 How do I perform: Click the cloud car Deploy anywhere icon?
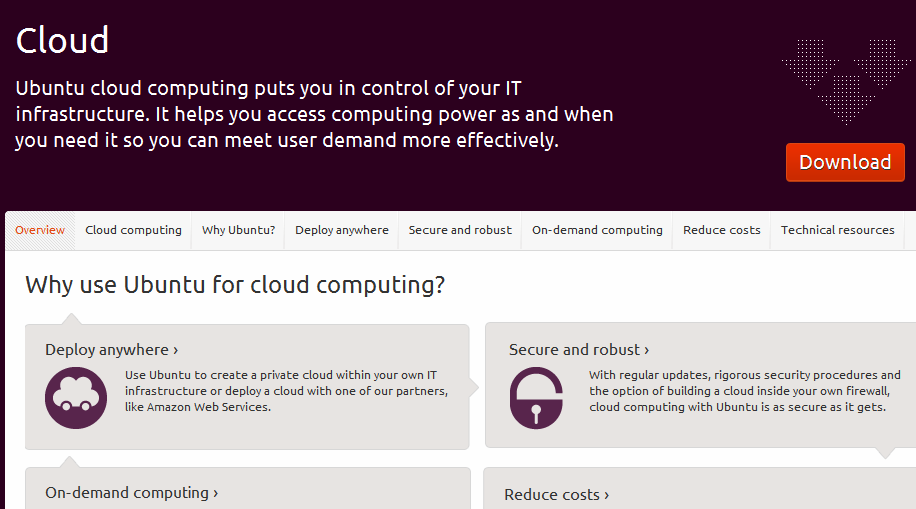76,398
